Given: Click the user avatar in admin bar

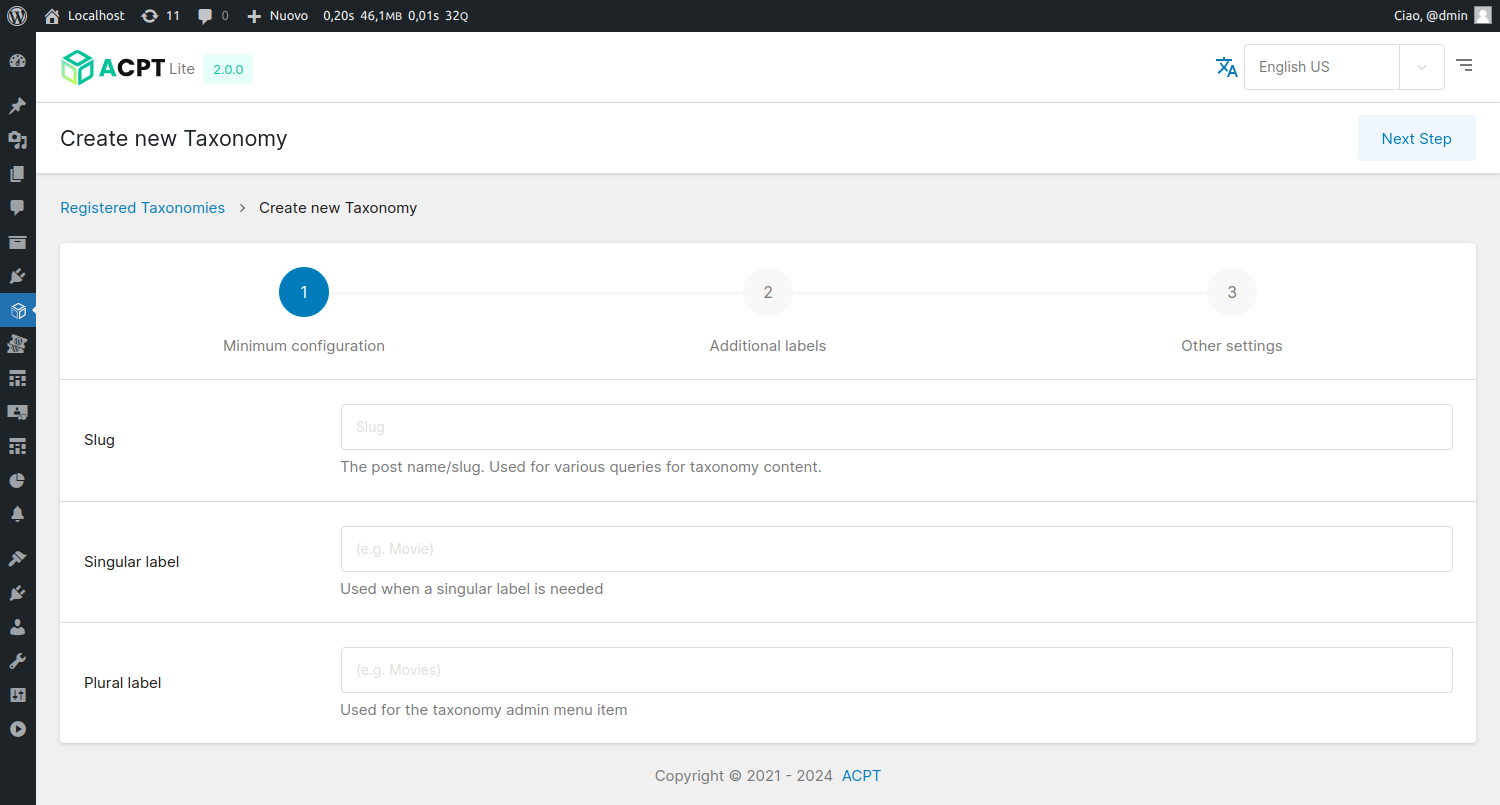Looking at the screenshot, I should tap(1482, 16).
